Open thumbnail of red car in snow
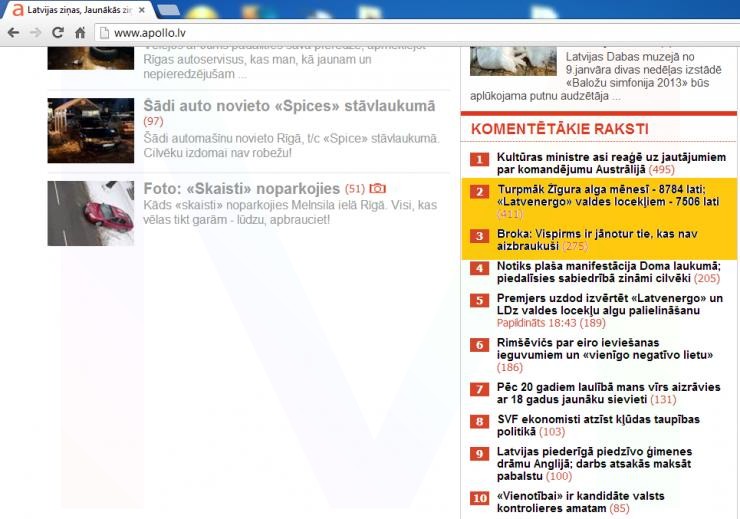The image size is (740, 519). [x=90, y=213]
